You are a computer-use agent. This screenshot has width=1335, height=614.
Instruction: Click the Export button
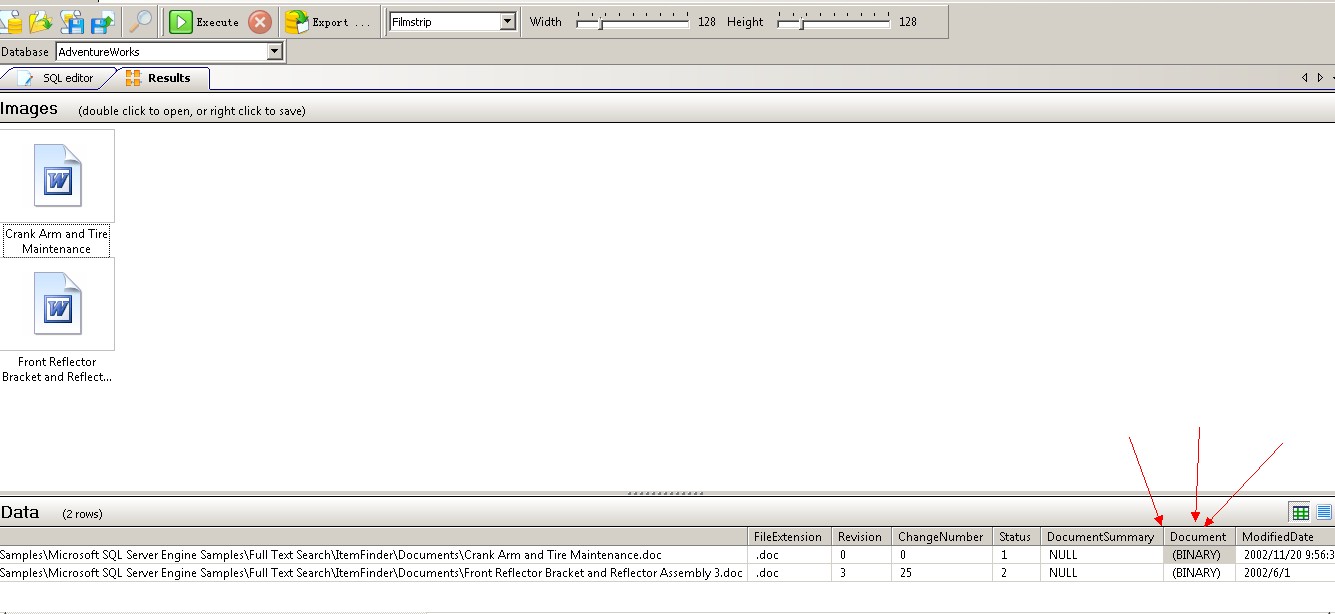pos(327,22)
